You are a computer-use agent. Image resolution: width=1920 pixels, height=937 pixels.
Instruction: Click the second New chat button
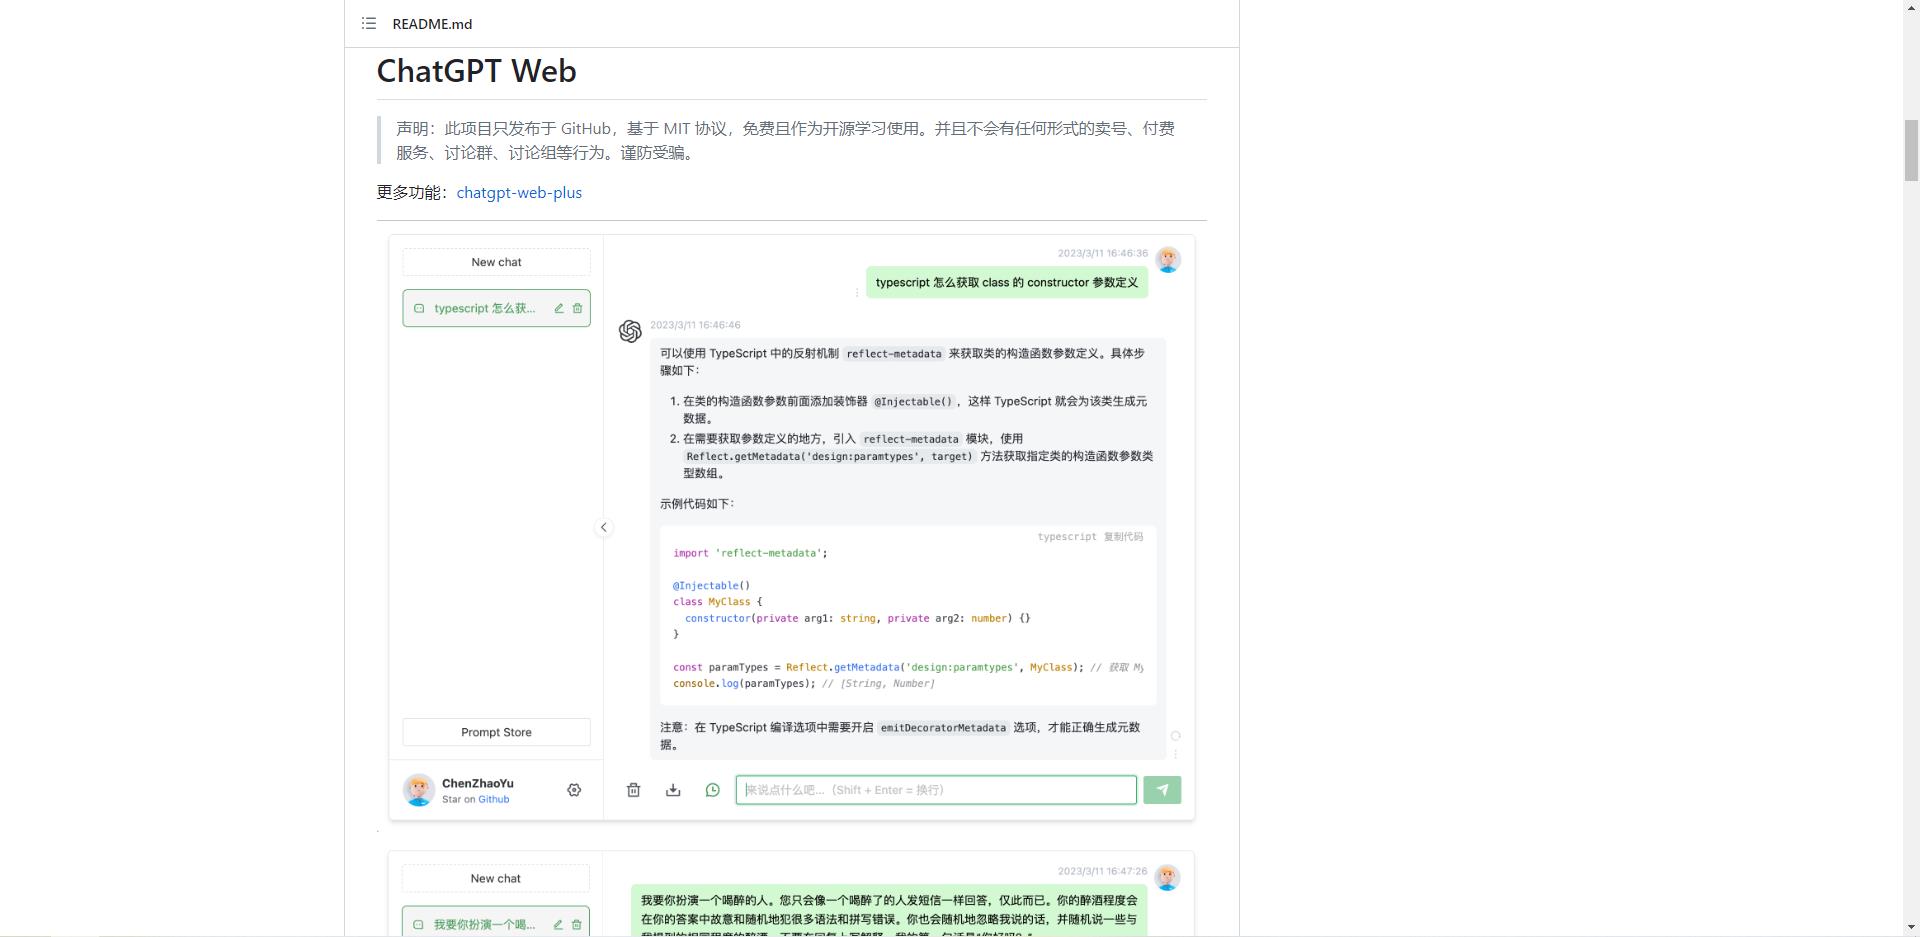click(x=496, y=878)
